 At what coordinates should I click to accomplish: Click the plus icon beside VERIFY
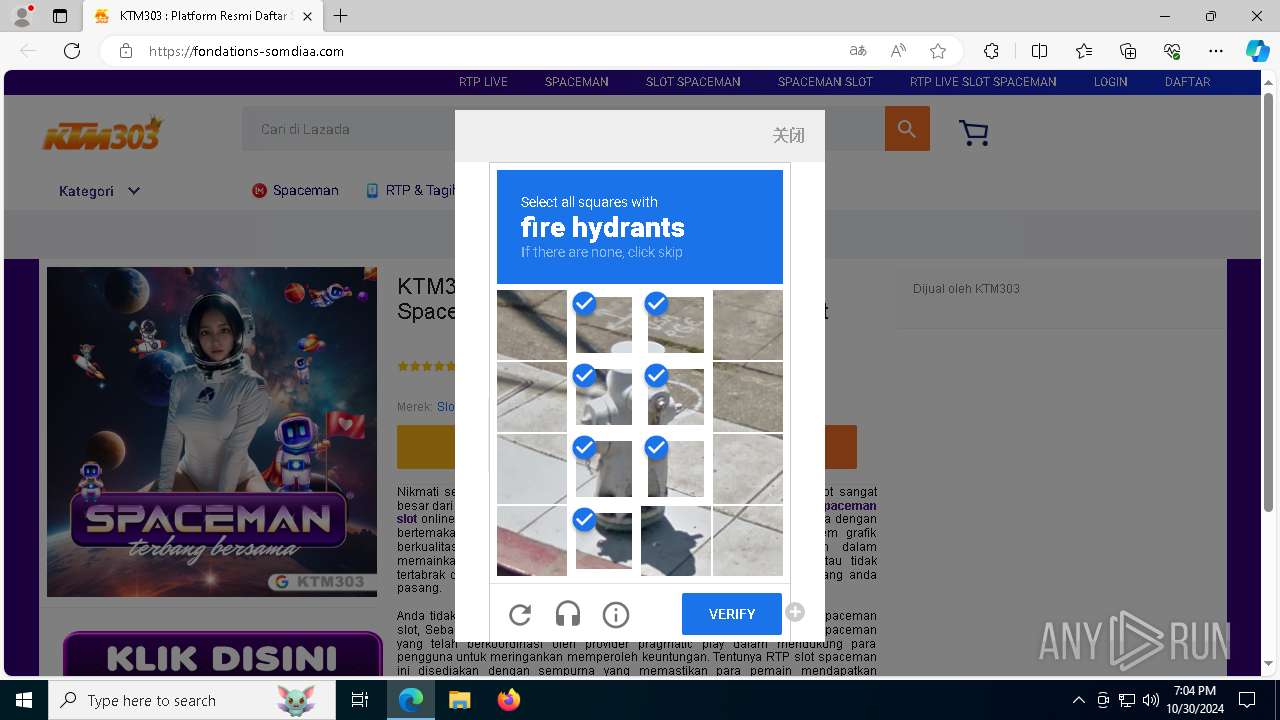[x=795, y=612]
